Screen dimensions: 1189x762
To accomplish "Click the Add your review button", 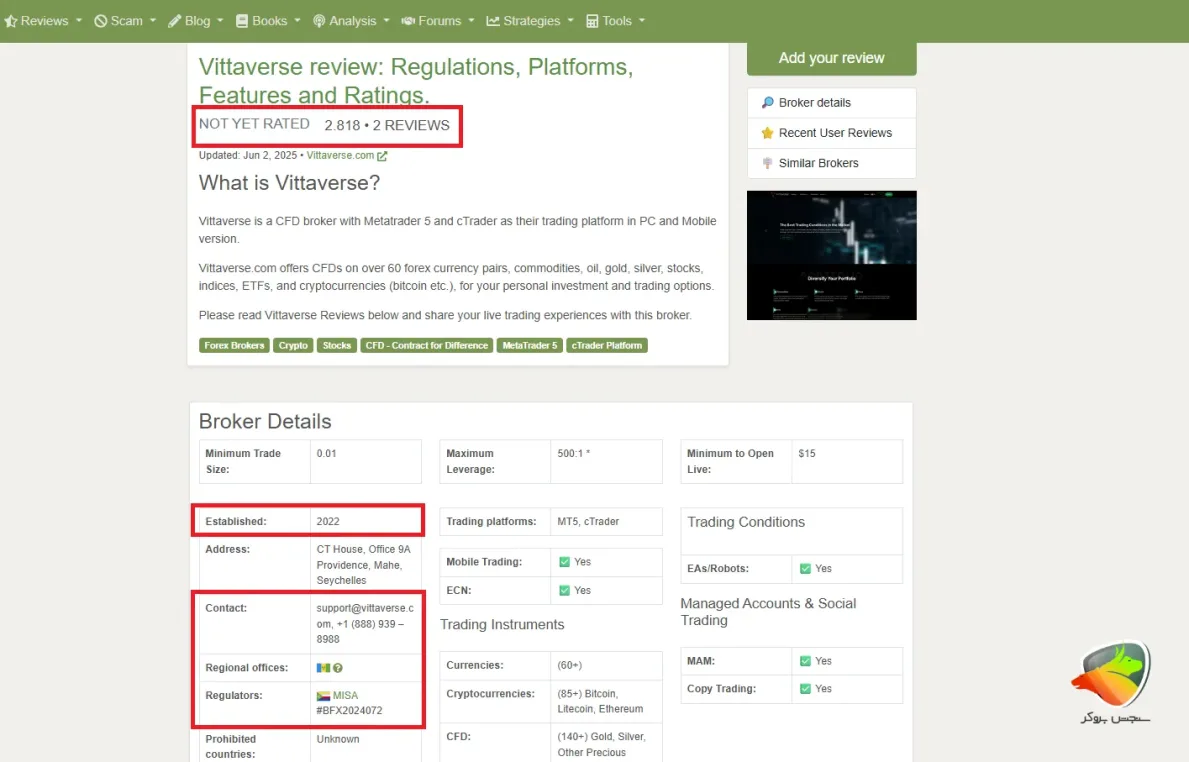I will 832,58.
